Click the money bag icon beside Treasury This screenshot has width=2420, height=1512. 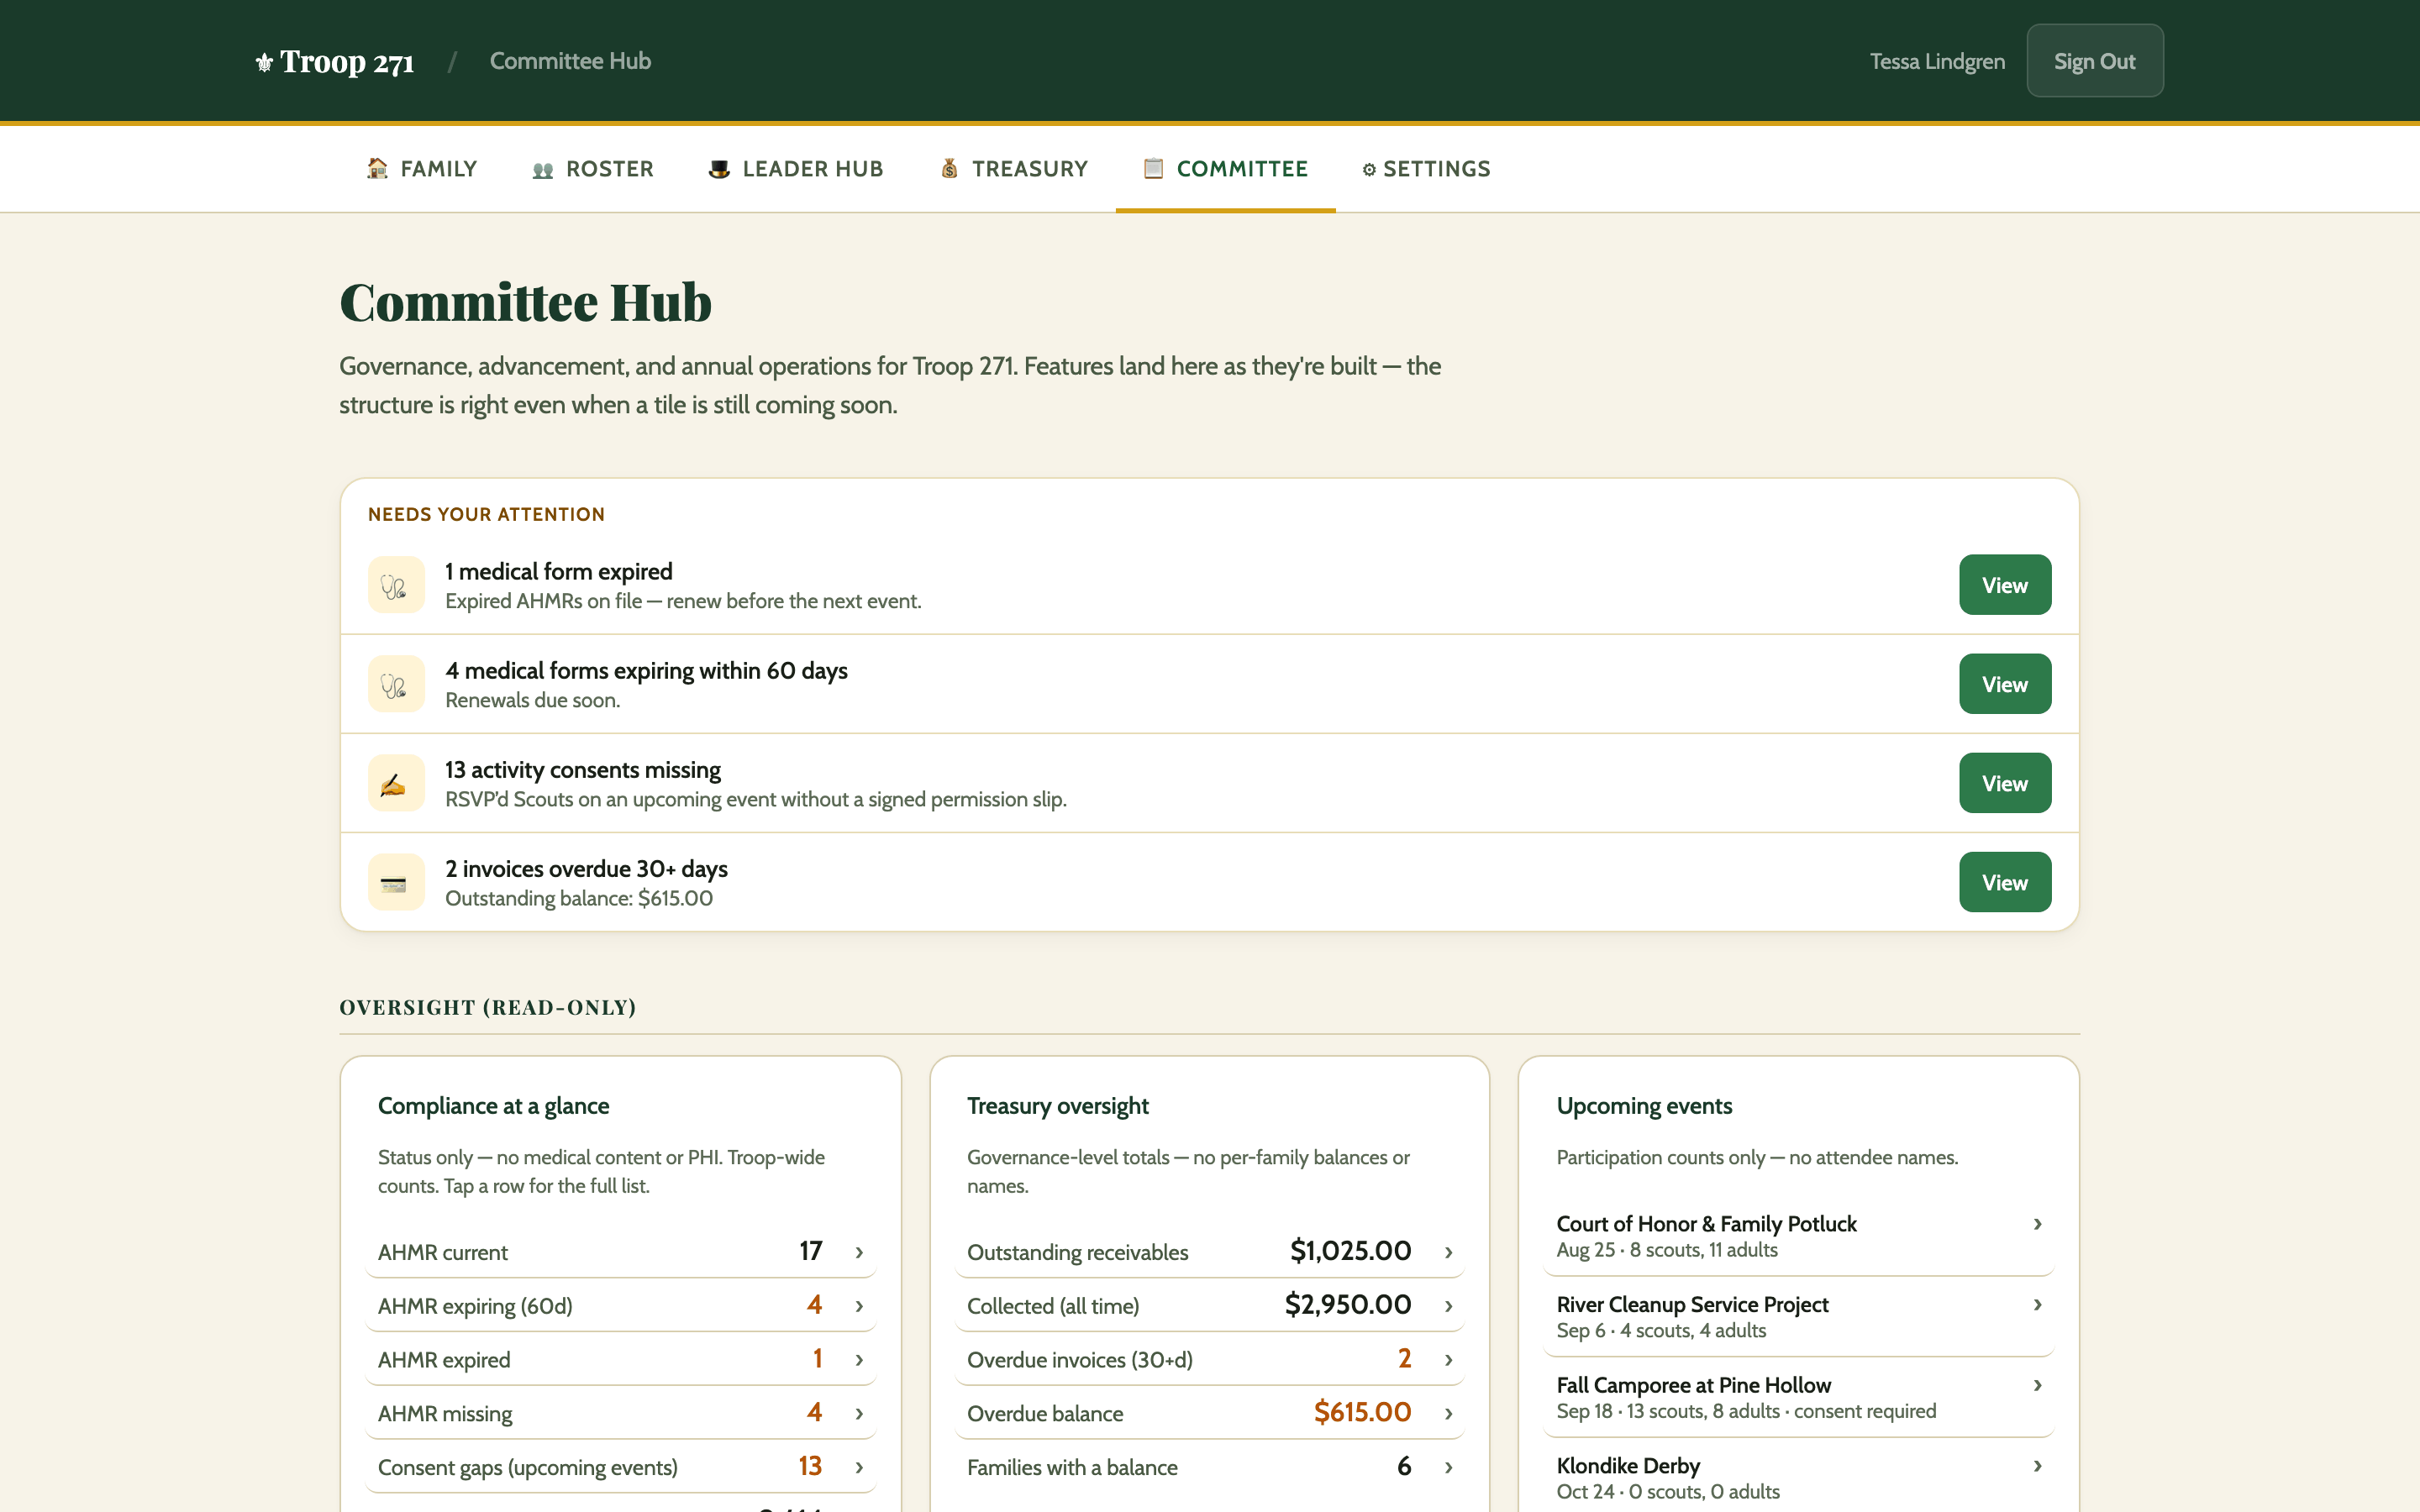(x=949, y=168)
